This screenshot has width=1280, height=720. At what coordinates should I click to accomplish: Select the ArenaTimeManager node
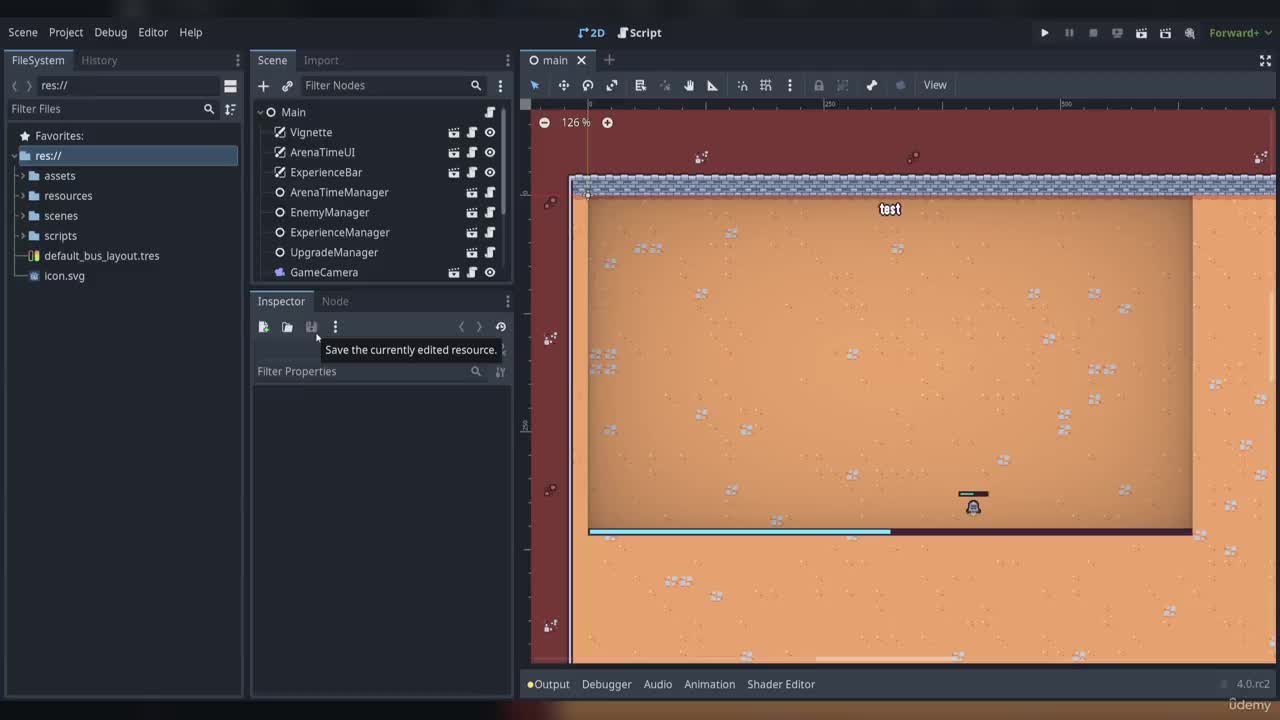click(x=339, y=192)
